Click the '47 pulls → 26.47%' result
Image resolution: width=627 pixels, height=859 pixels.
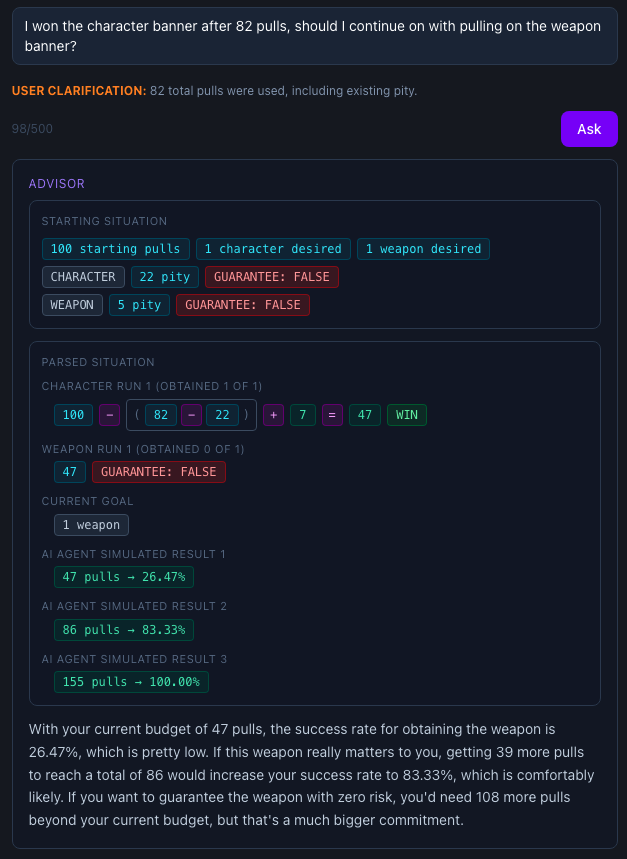pyautogui.click(x=124, y=577)
